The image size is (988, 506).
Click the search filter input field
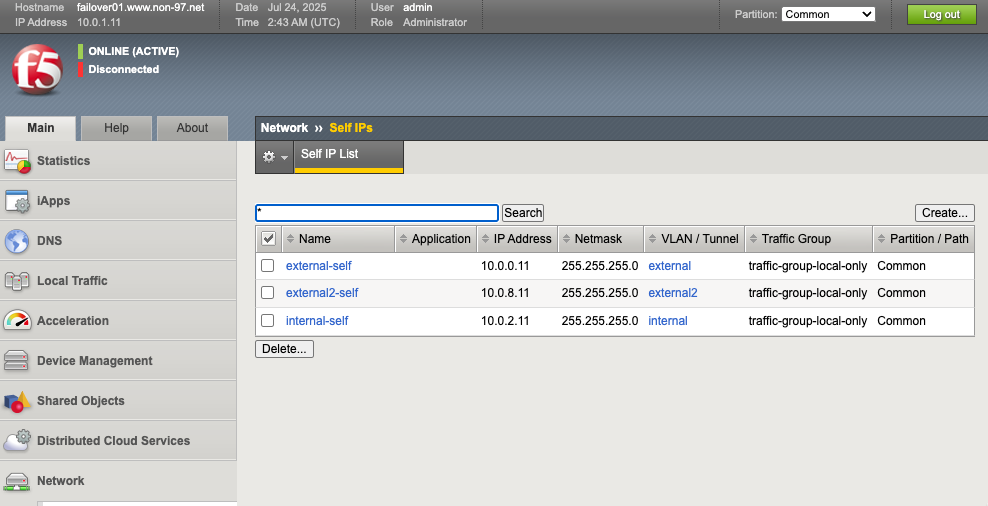click(377, 213)
